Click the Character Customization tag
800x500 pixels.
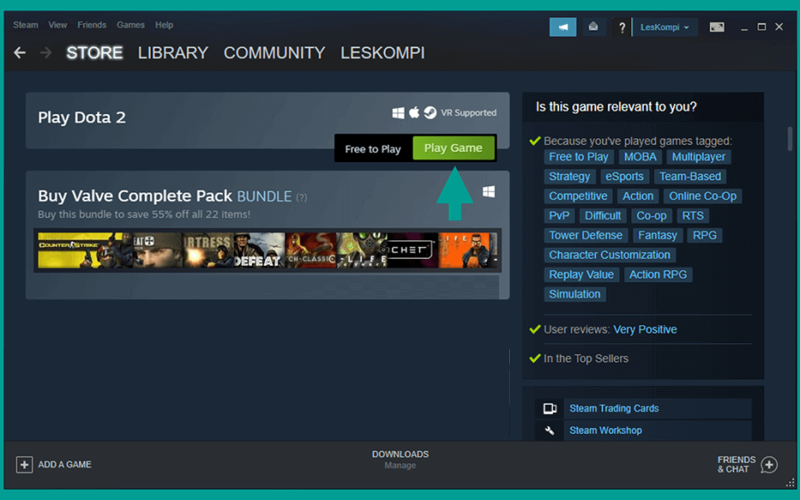[610, 255]
